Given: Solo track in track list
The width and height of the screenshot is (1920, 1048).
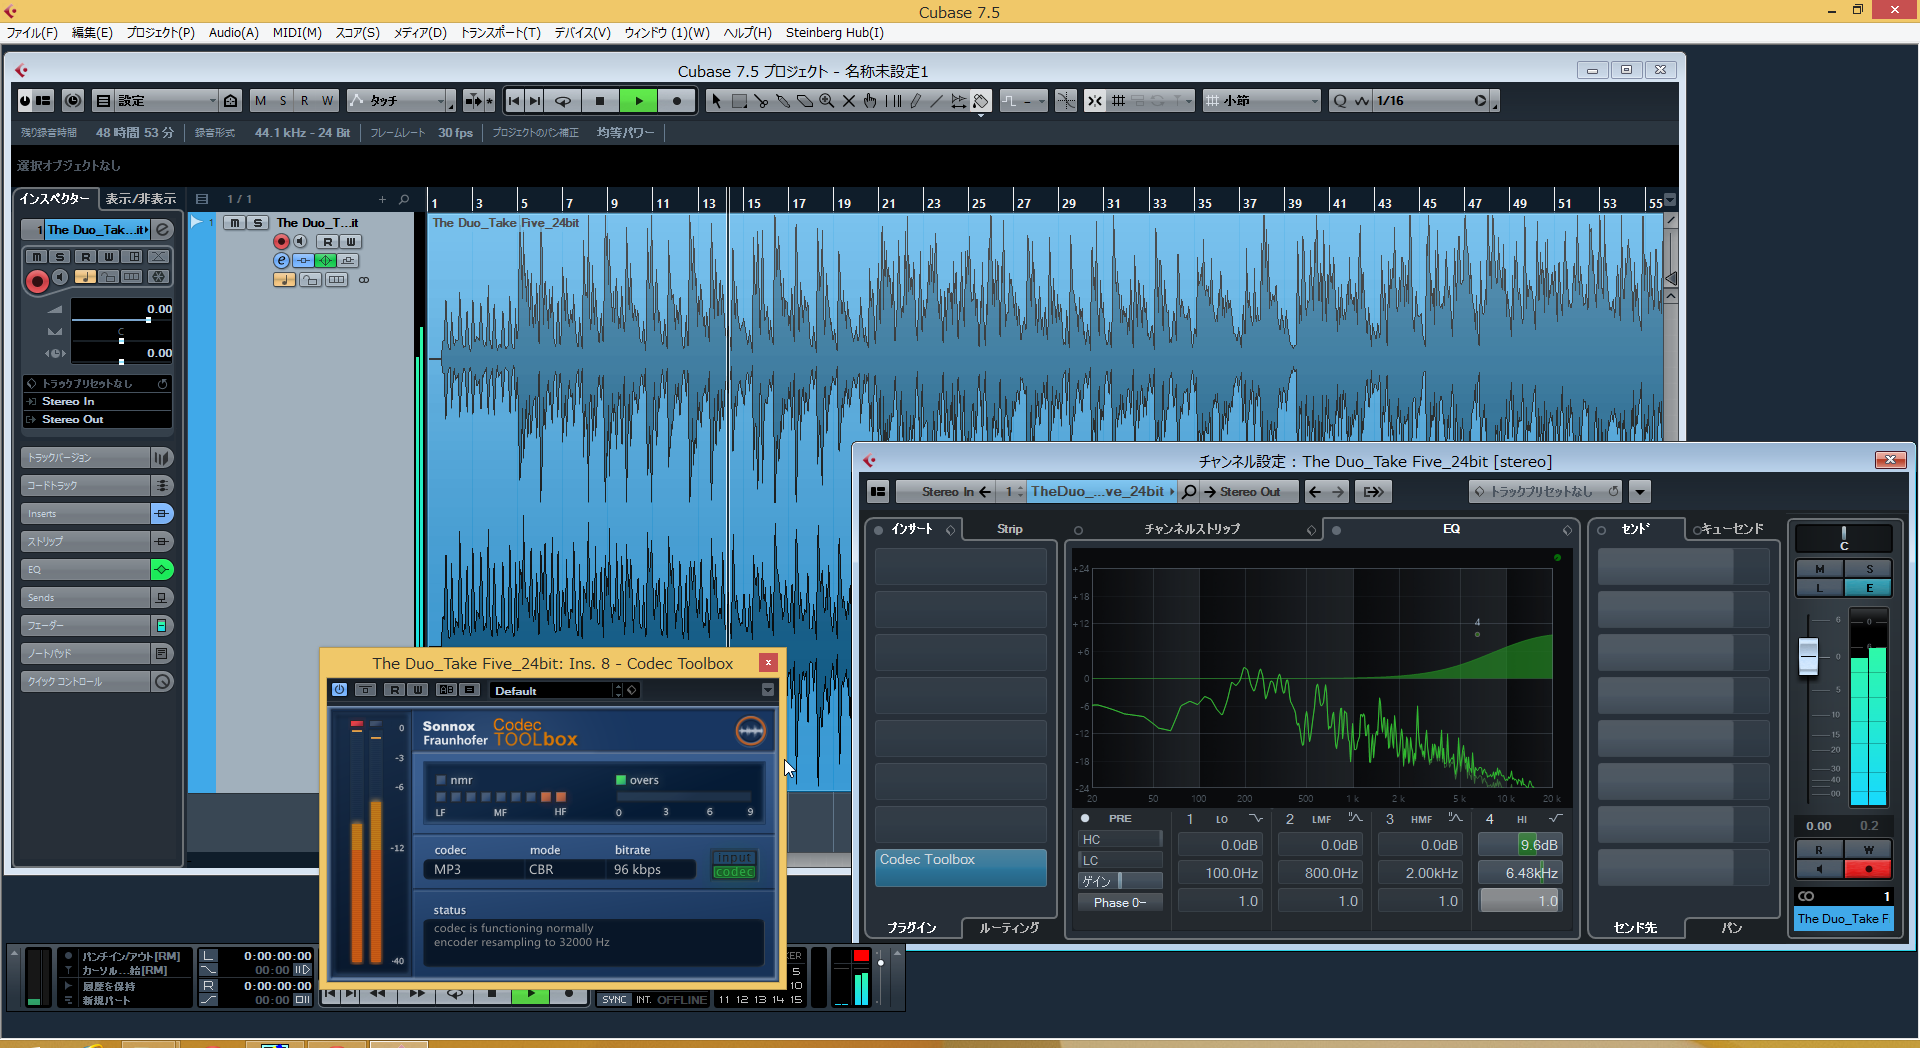Looking at the screenshot, I should coord(258,223).
